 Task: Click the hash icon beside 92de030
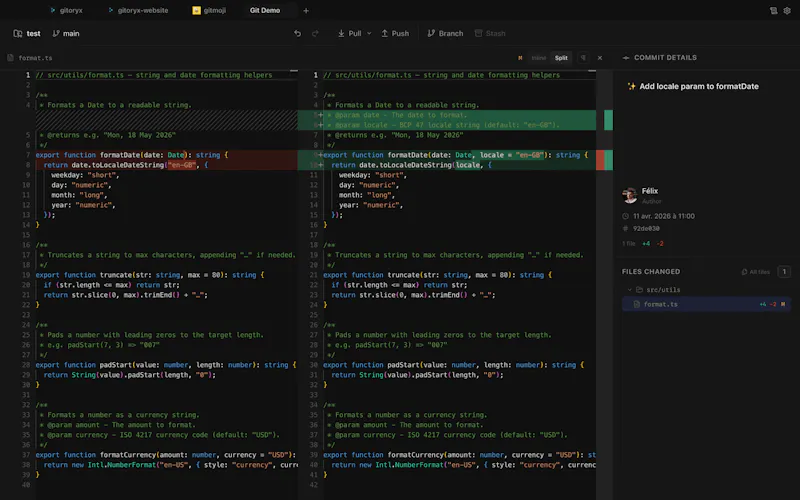point(626,229)
